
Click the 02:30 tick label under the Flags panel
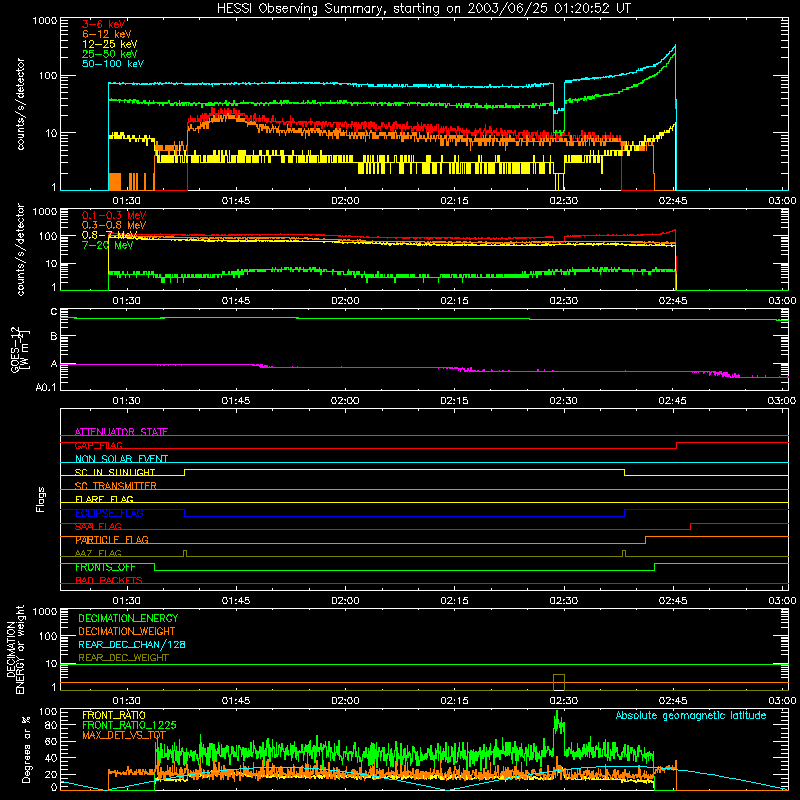pyautogui.click(x=563, y=601)
